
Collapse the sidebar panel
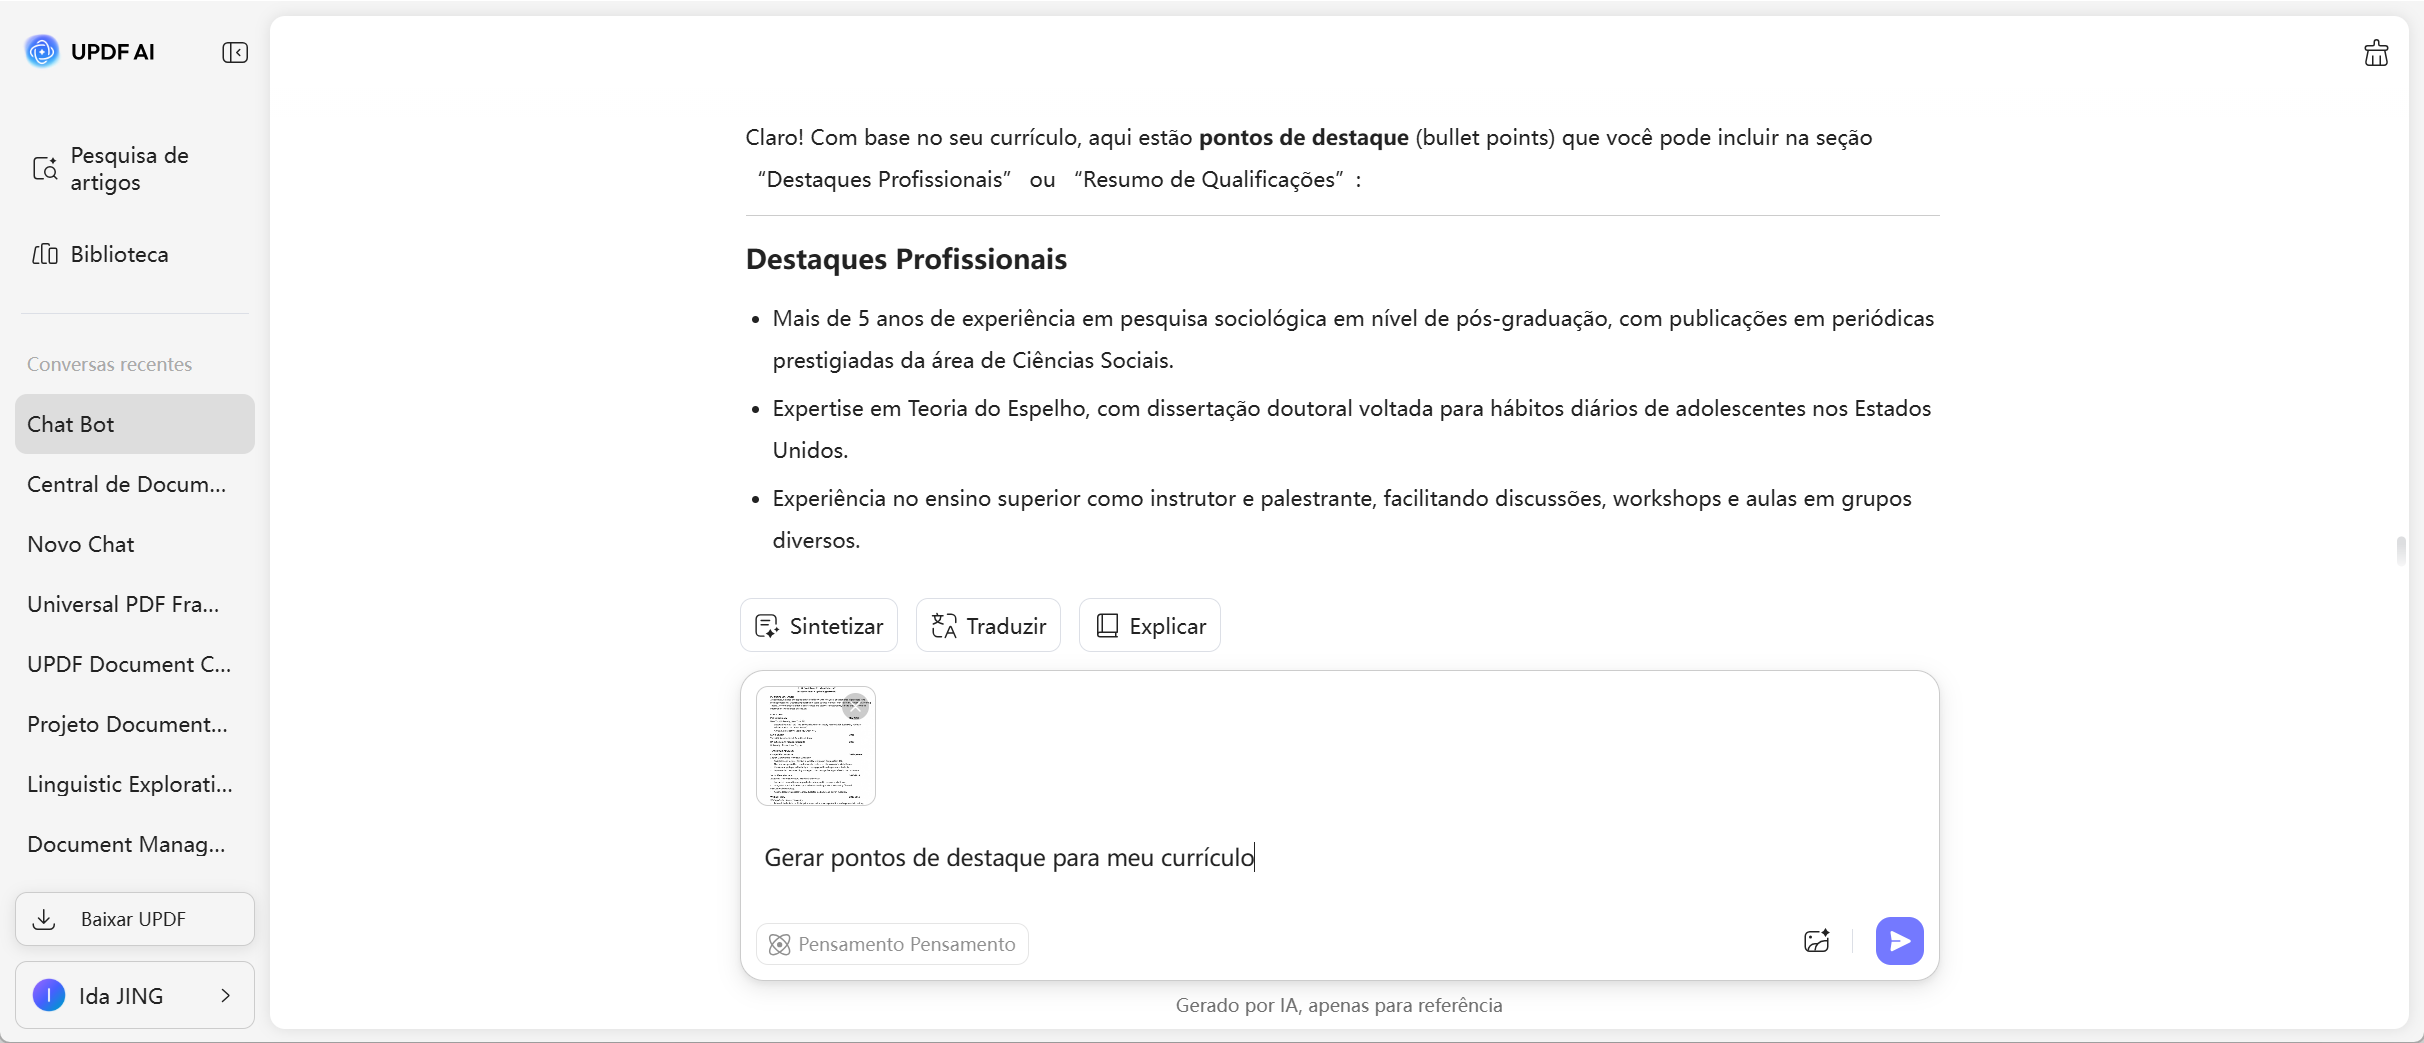[x=235, y=52]
